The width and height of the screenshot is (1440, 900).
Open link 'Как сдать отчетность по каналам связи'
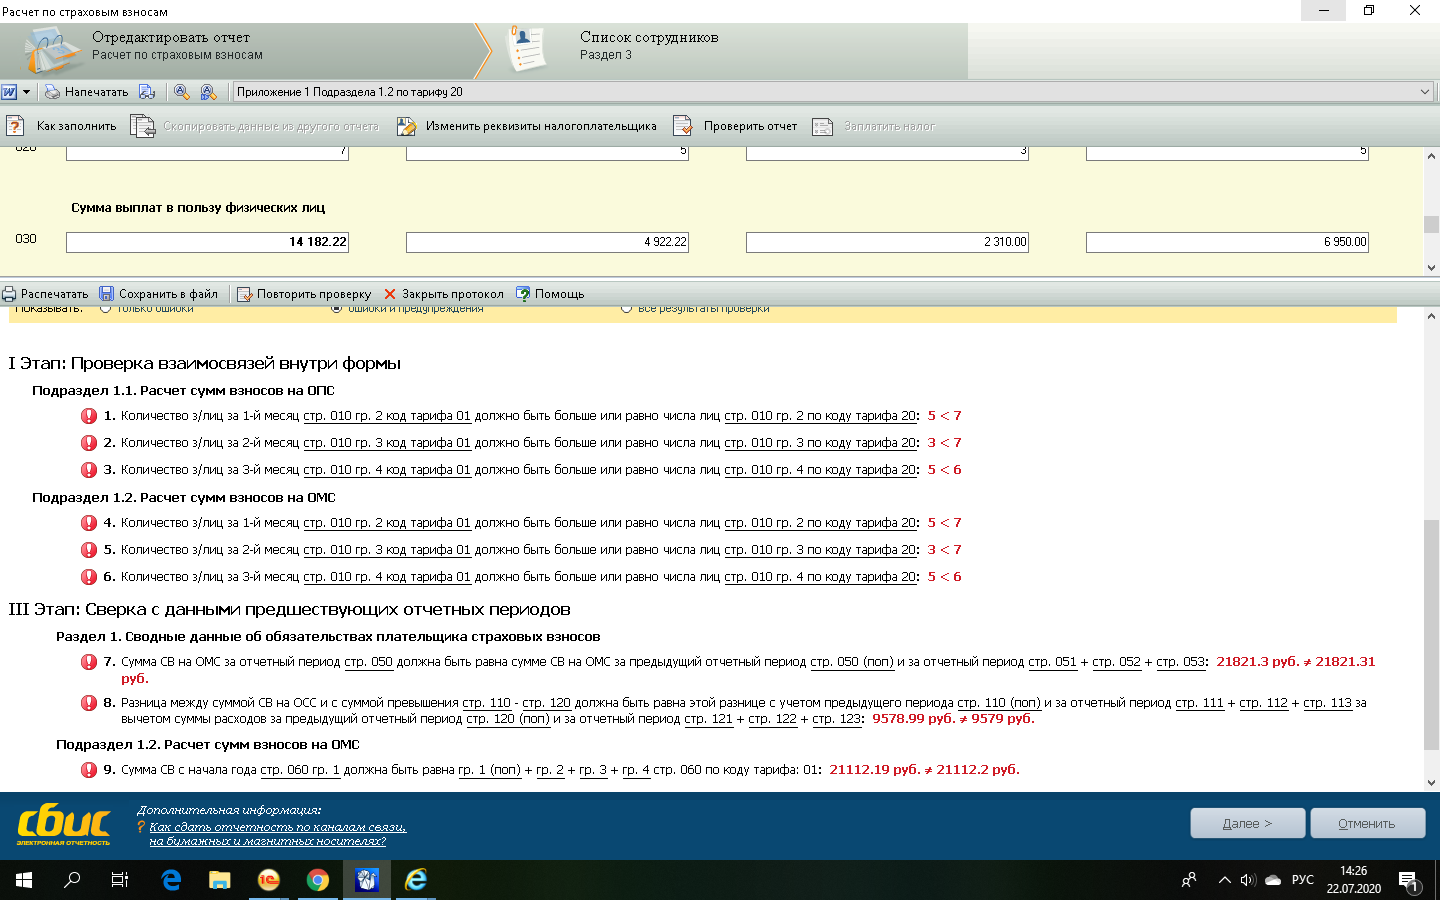pyautogui.click(x=277, y=827)
